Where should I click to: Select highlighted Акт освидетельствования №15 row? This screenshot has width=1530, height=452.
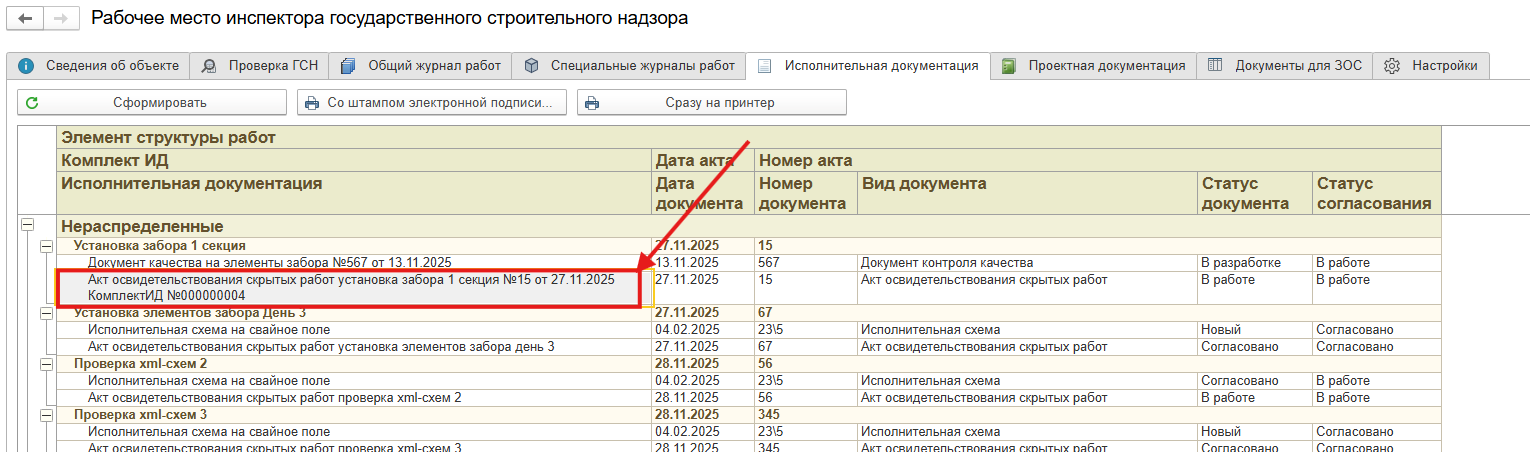[x=350, y=287]
